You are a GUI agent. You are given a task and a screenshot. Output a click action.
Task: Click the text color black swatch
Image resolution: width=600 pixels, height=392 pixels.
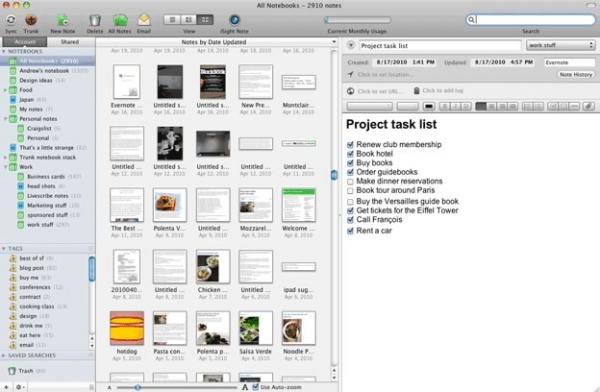(x=429, y=106)
